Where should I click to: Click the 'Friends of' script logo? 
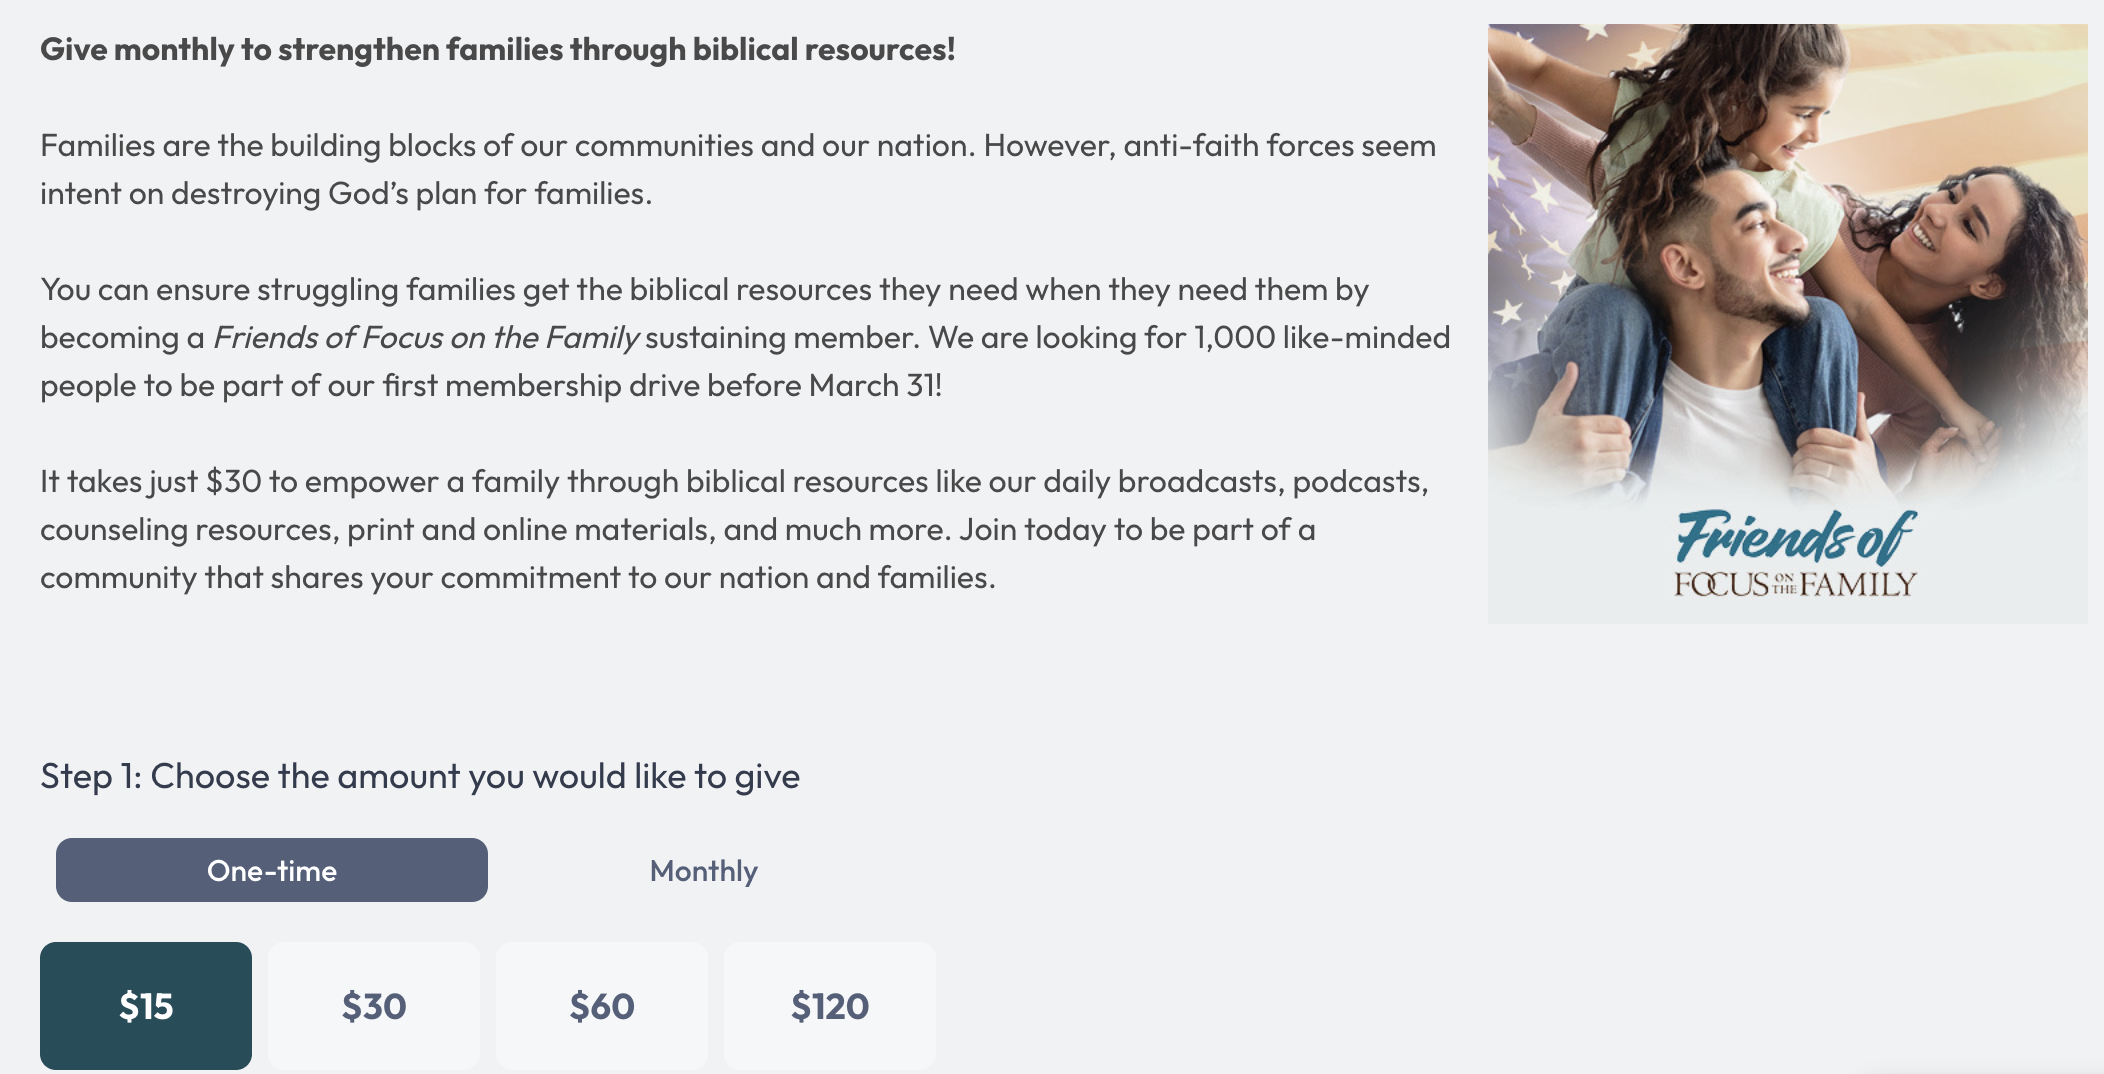(1795, 537)
